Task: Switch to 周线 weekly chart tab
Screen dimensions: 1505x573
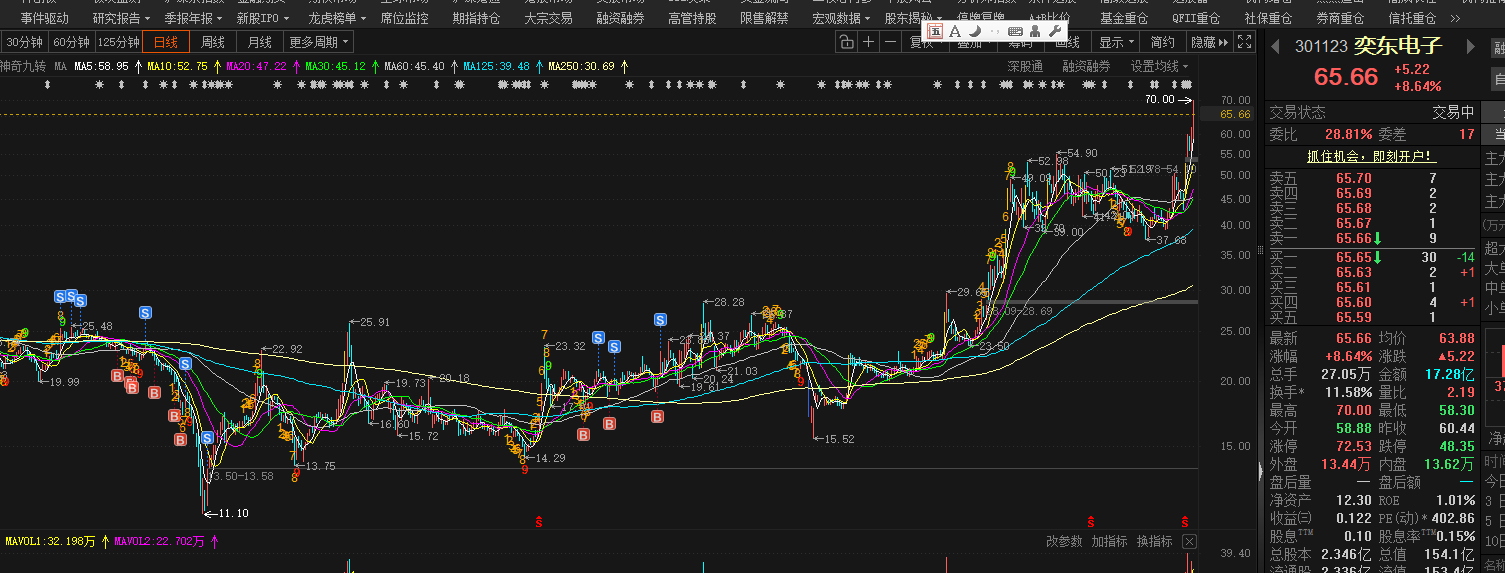Action: click(x=213, y=42)
